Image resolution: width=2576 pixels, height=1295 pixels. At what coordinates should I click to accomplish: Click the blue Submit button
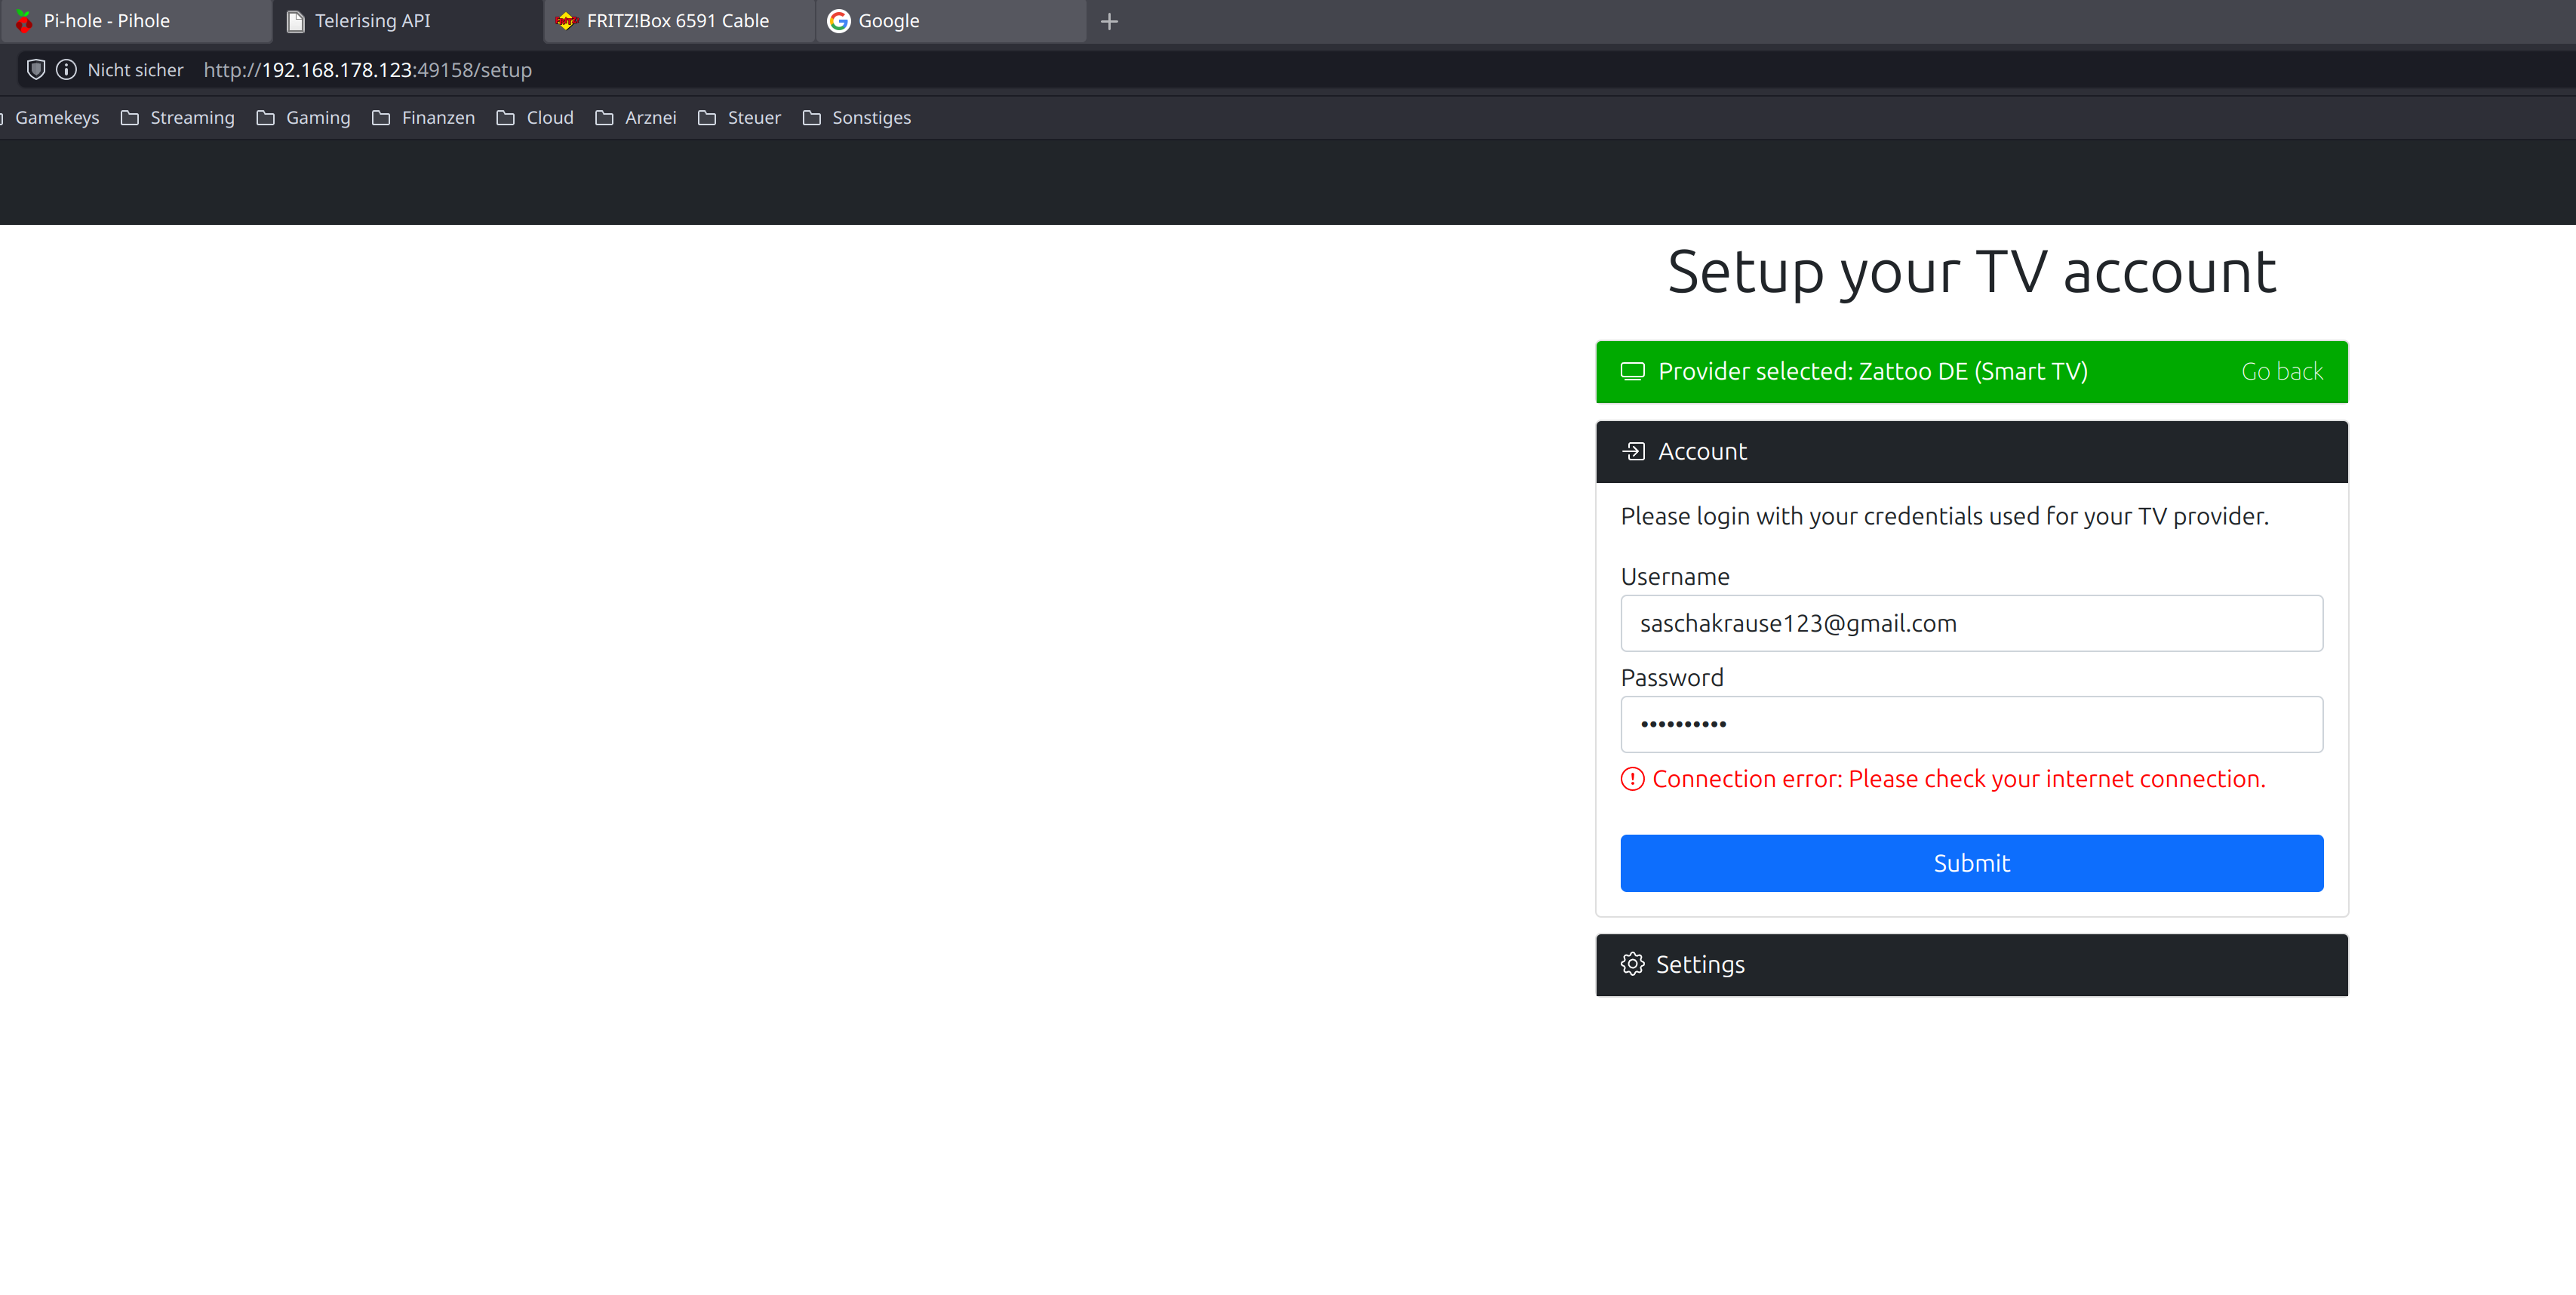click(x=1971, y=864)
